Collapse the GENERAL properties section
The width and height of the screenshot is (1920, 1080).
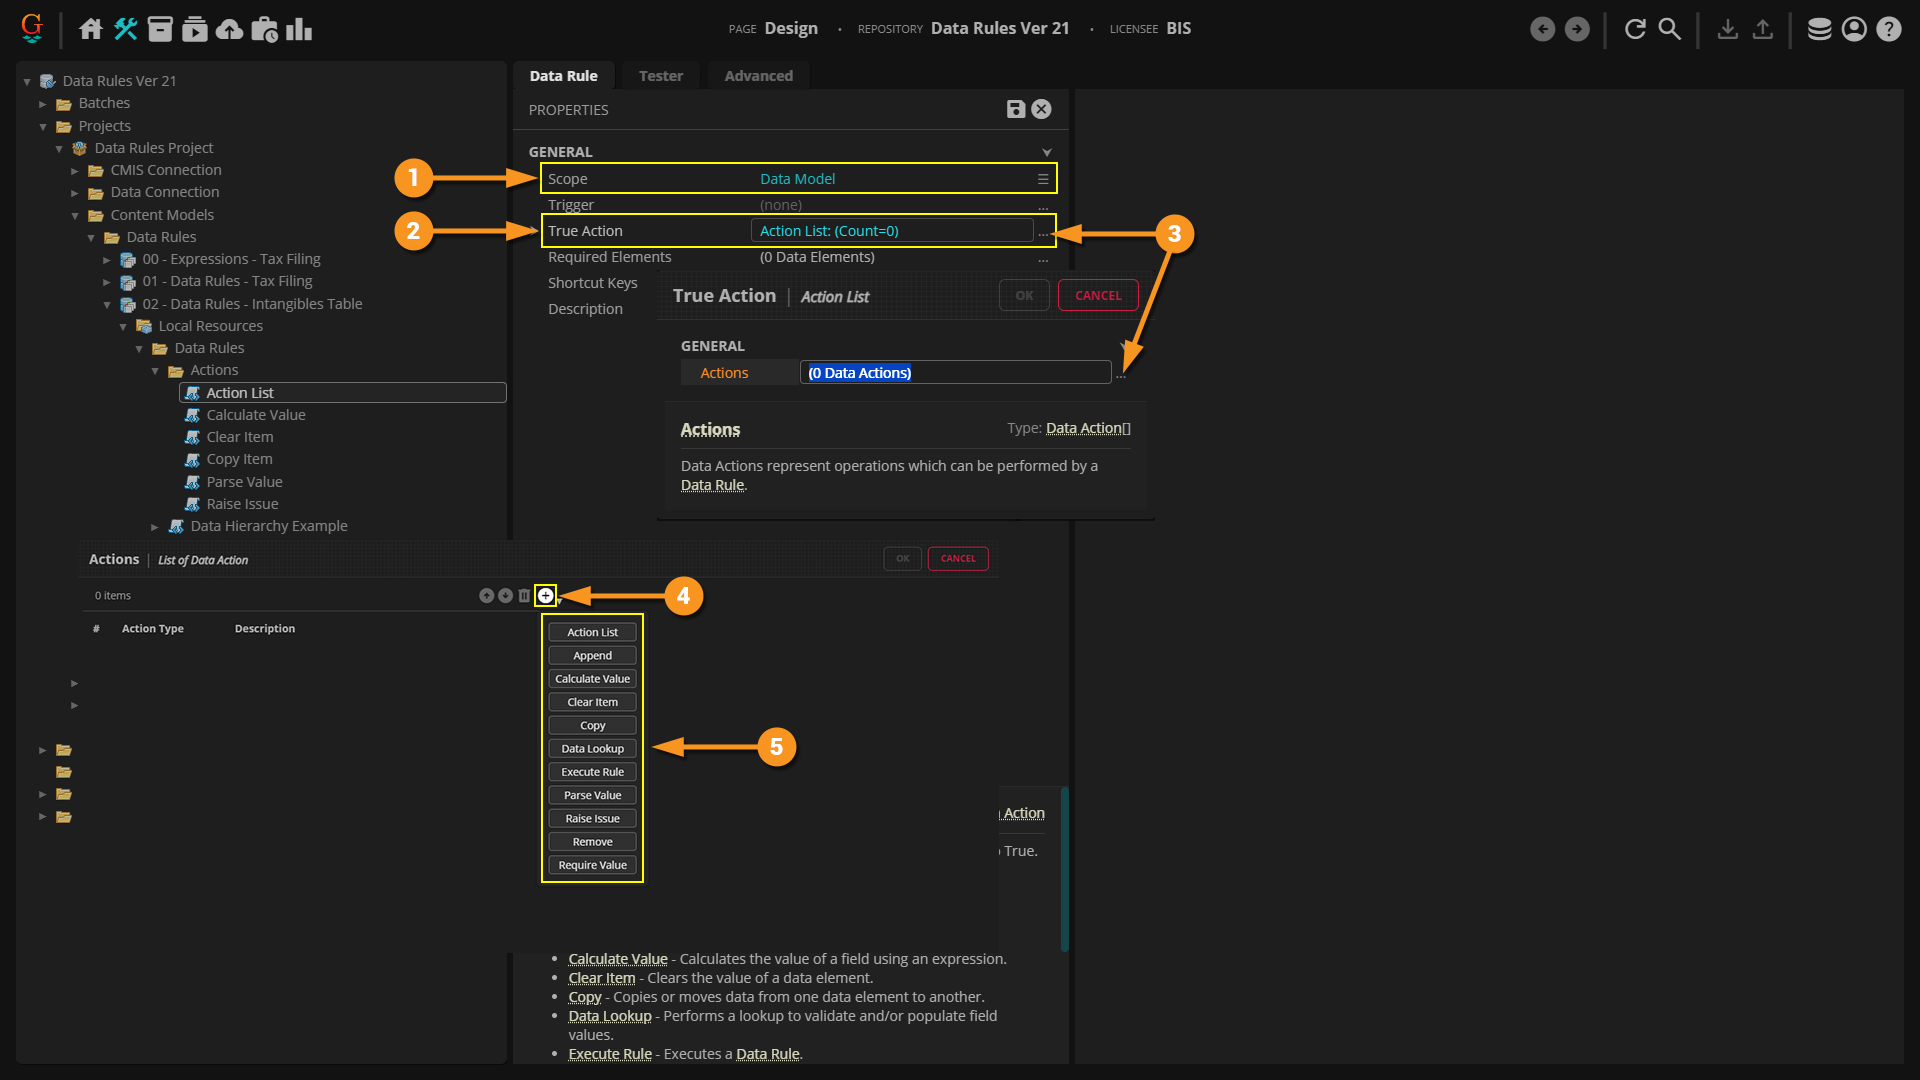[1046, 152]
